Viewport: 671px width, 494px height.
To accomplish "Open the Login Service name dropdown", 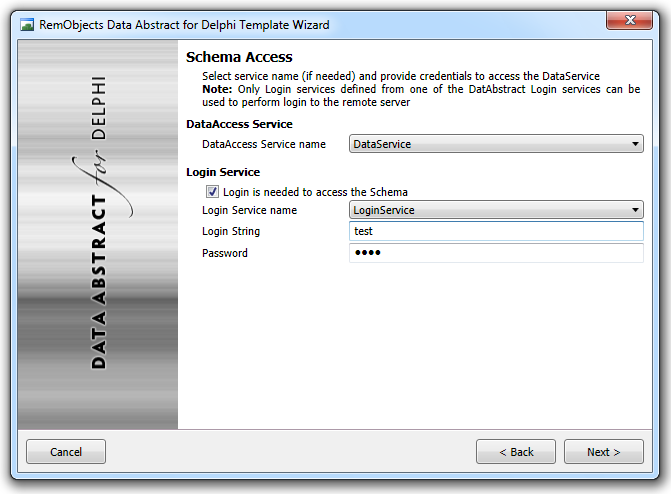I will (496, 210).
